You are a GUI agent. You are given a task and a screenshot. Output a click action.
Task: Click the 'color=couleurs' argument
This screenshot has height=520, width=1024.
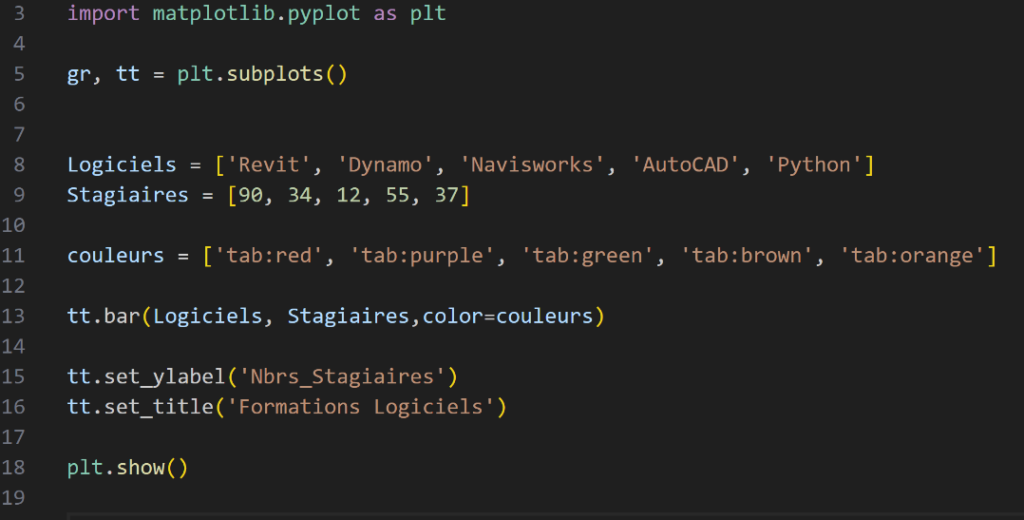point(508,316)
